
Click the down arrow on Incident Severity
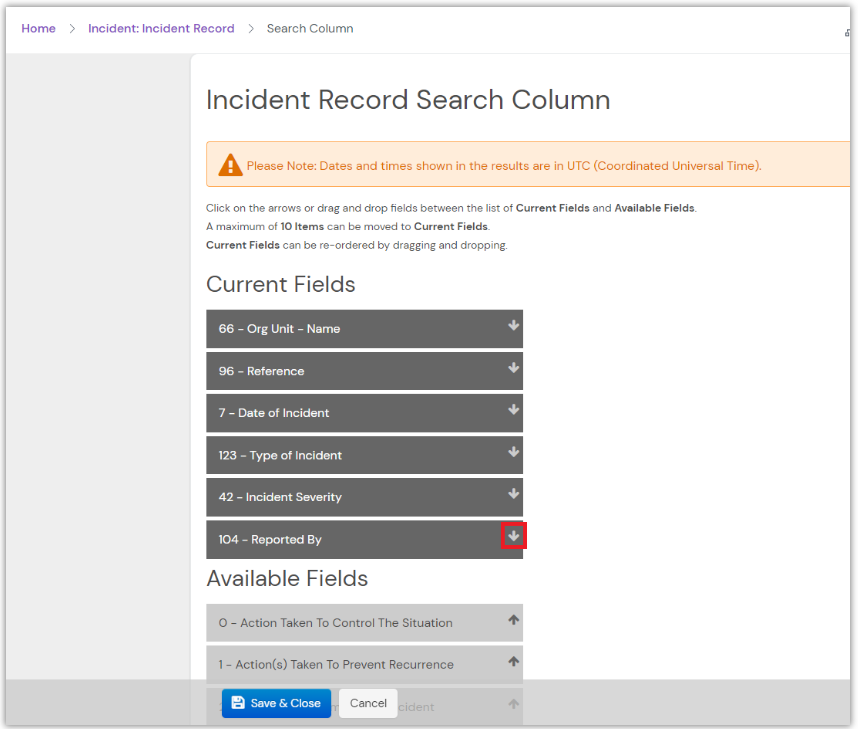pos(513,494)
